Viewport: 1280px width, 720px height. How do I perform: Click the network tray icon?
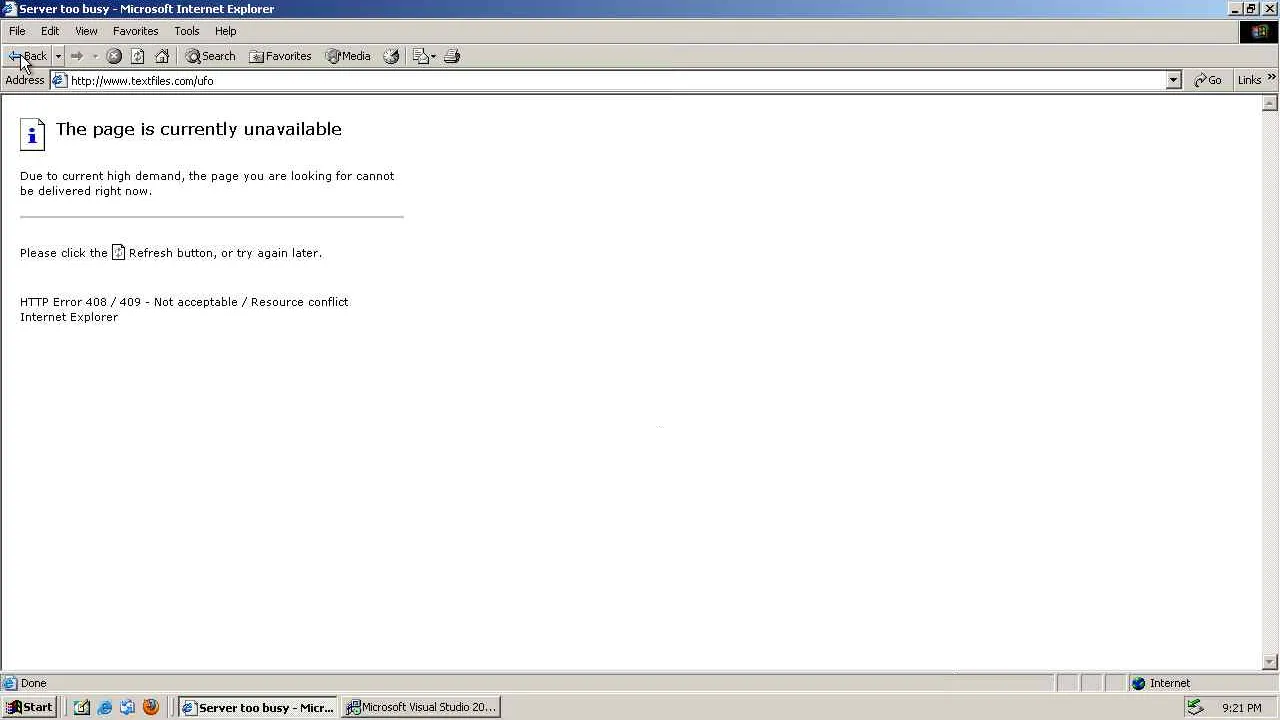(x=1194, y=707)
